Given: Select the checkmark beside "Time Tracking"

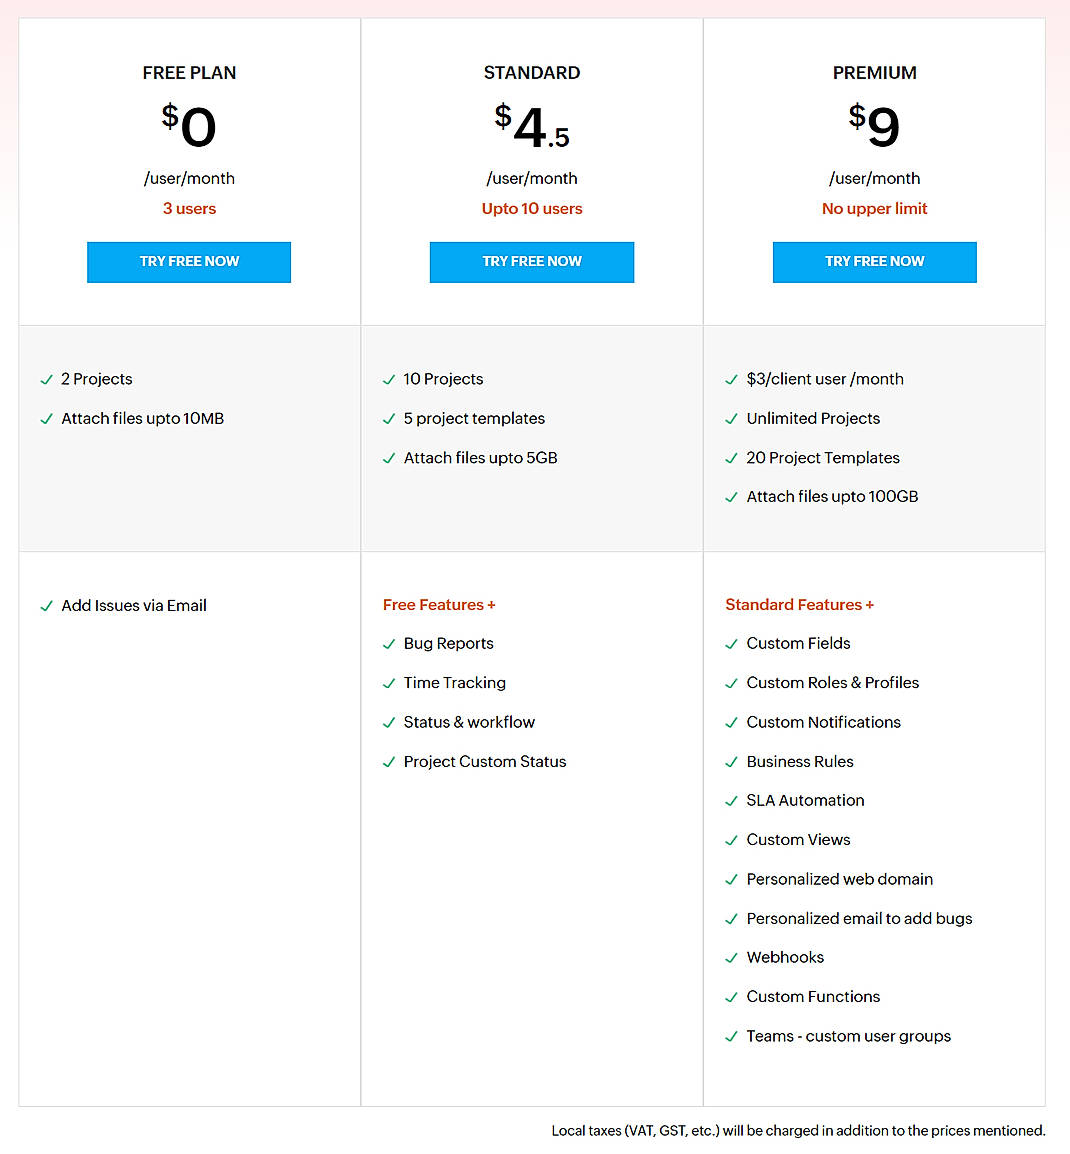Looking at the screenshot, I should click(x=389, y=683).
